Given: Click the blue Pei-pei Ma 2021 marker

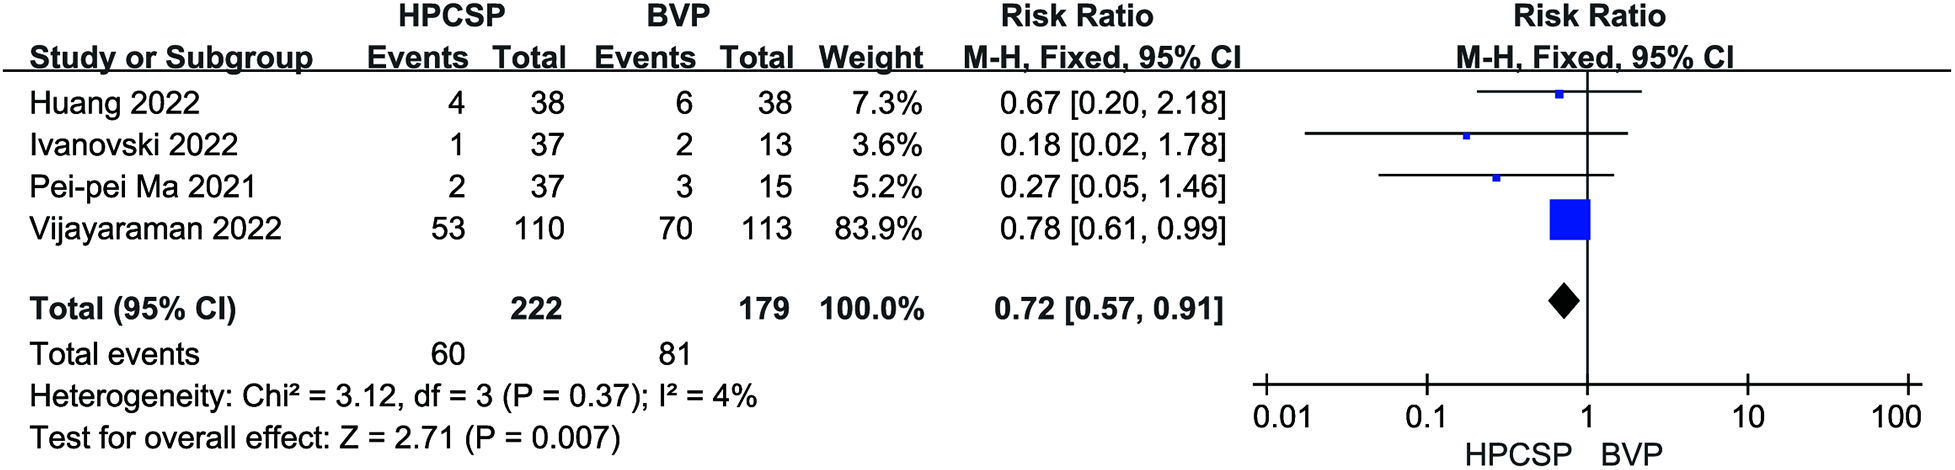Looking at the screenshot, I should [1496, 178].
